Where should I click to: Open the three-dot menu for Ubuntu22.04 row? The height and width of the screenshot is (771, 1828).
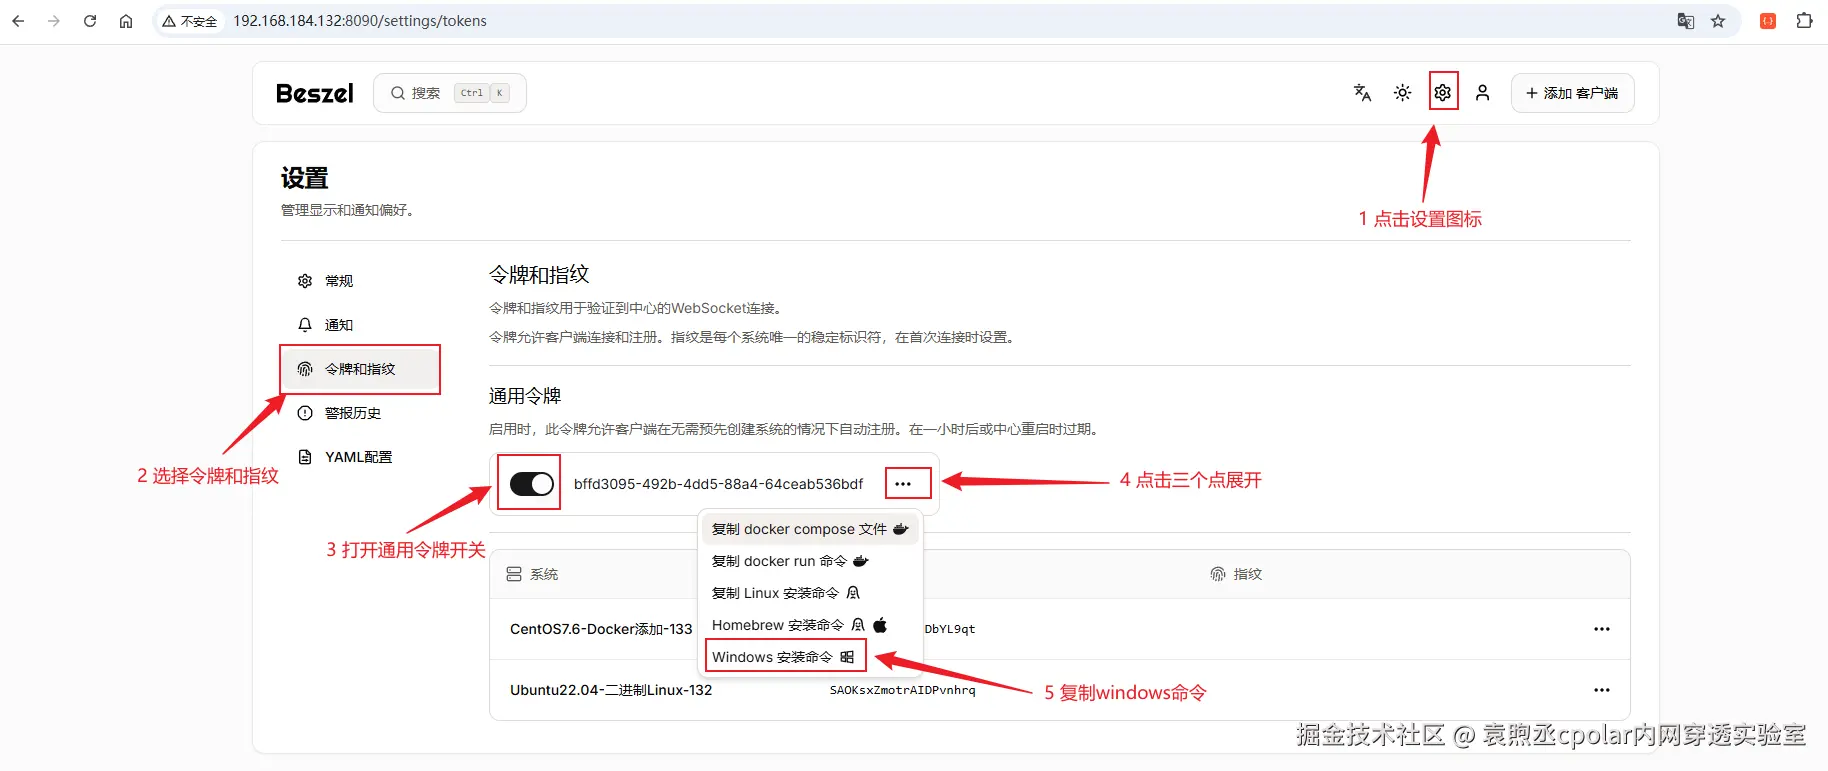tap(1602, 690)
